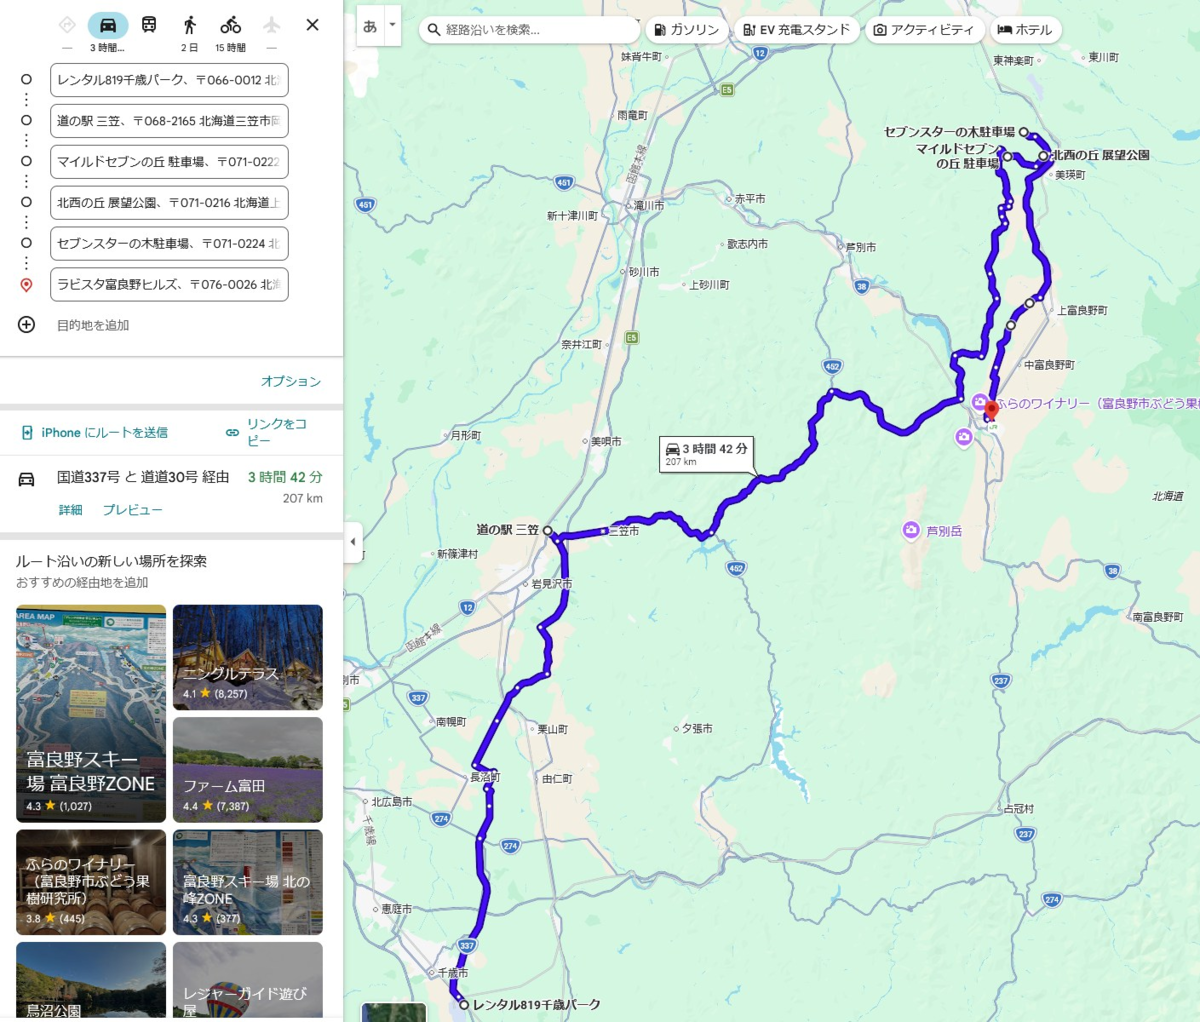Screen dimensions: 1200x1022
Task: Filter by アクティビティ
Action: click(923, 30)
